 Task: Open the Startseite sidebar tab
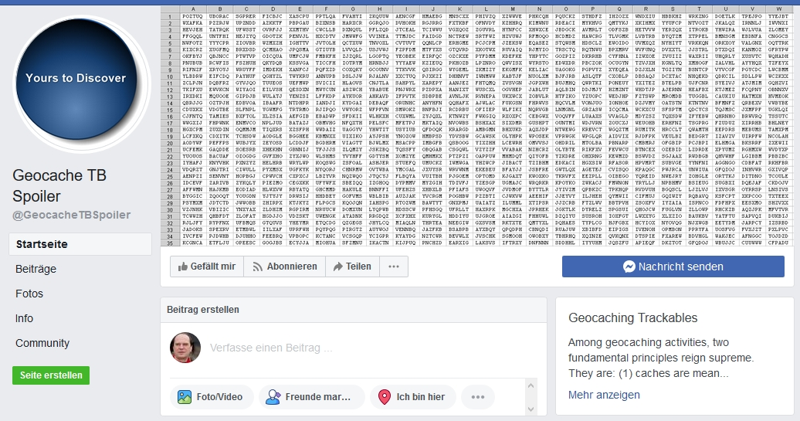(80, 244)
